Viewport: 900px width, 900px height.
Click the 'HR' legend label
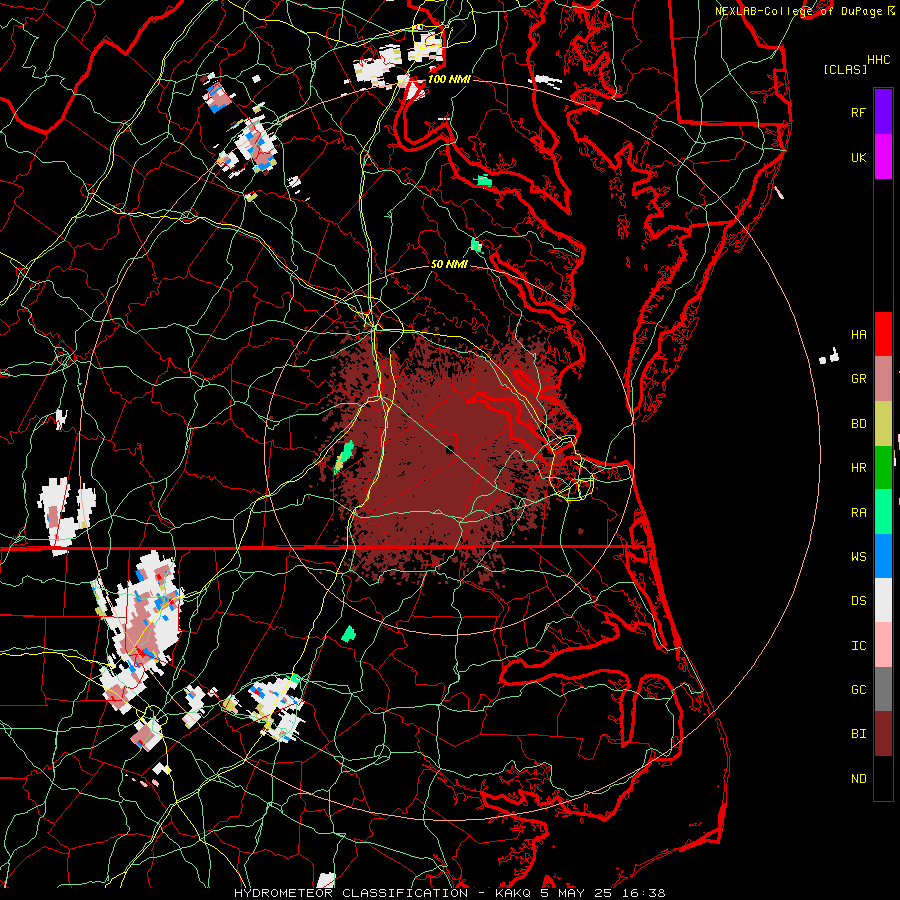coord(859,468)
